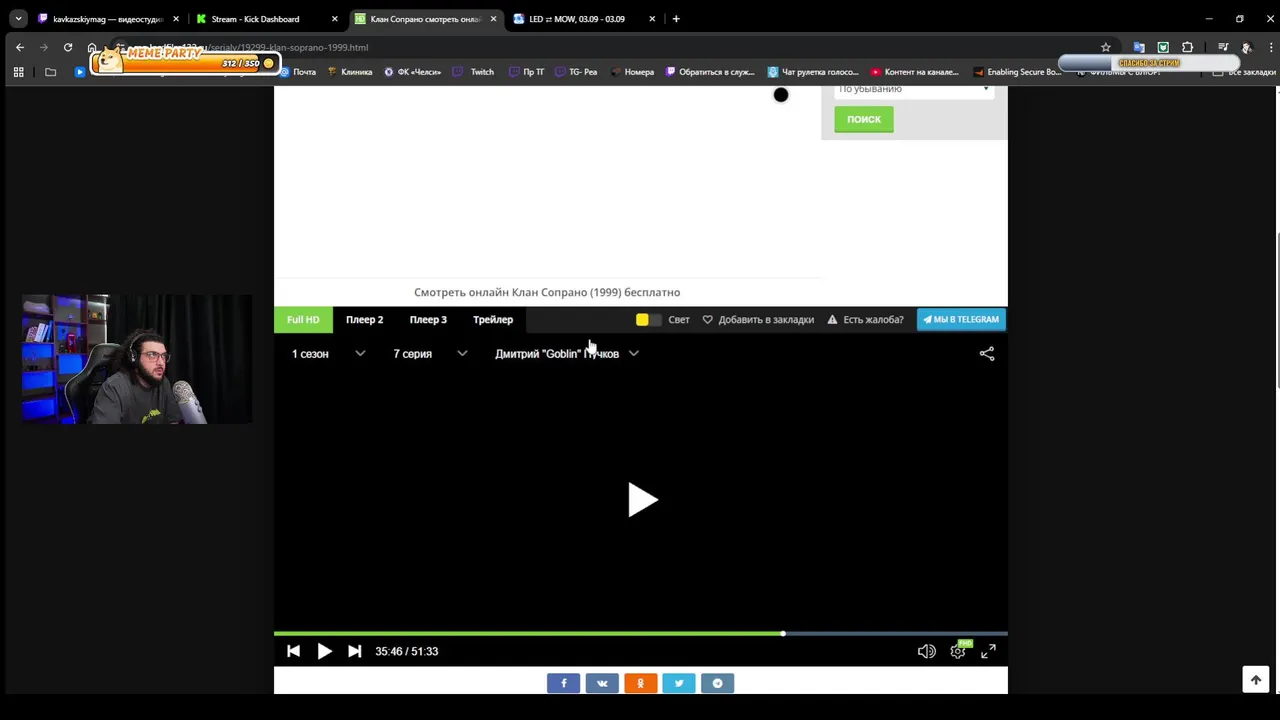Screen dimensions: 1280x720
Task: Open the Чат рулетка голосо... bookmark
Action: coord(813,72)
